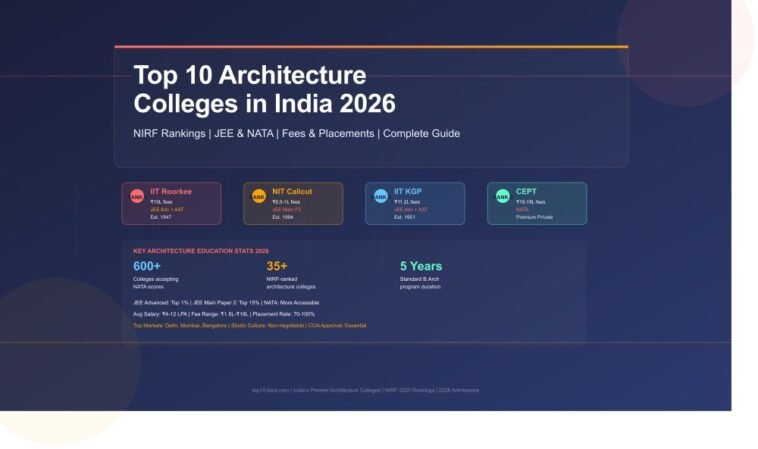Click the "Avg Salary: ₹4-12 LPA" stats line

[x=224, y=314]
